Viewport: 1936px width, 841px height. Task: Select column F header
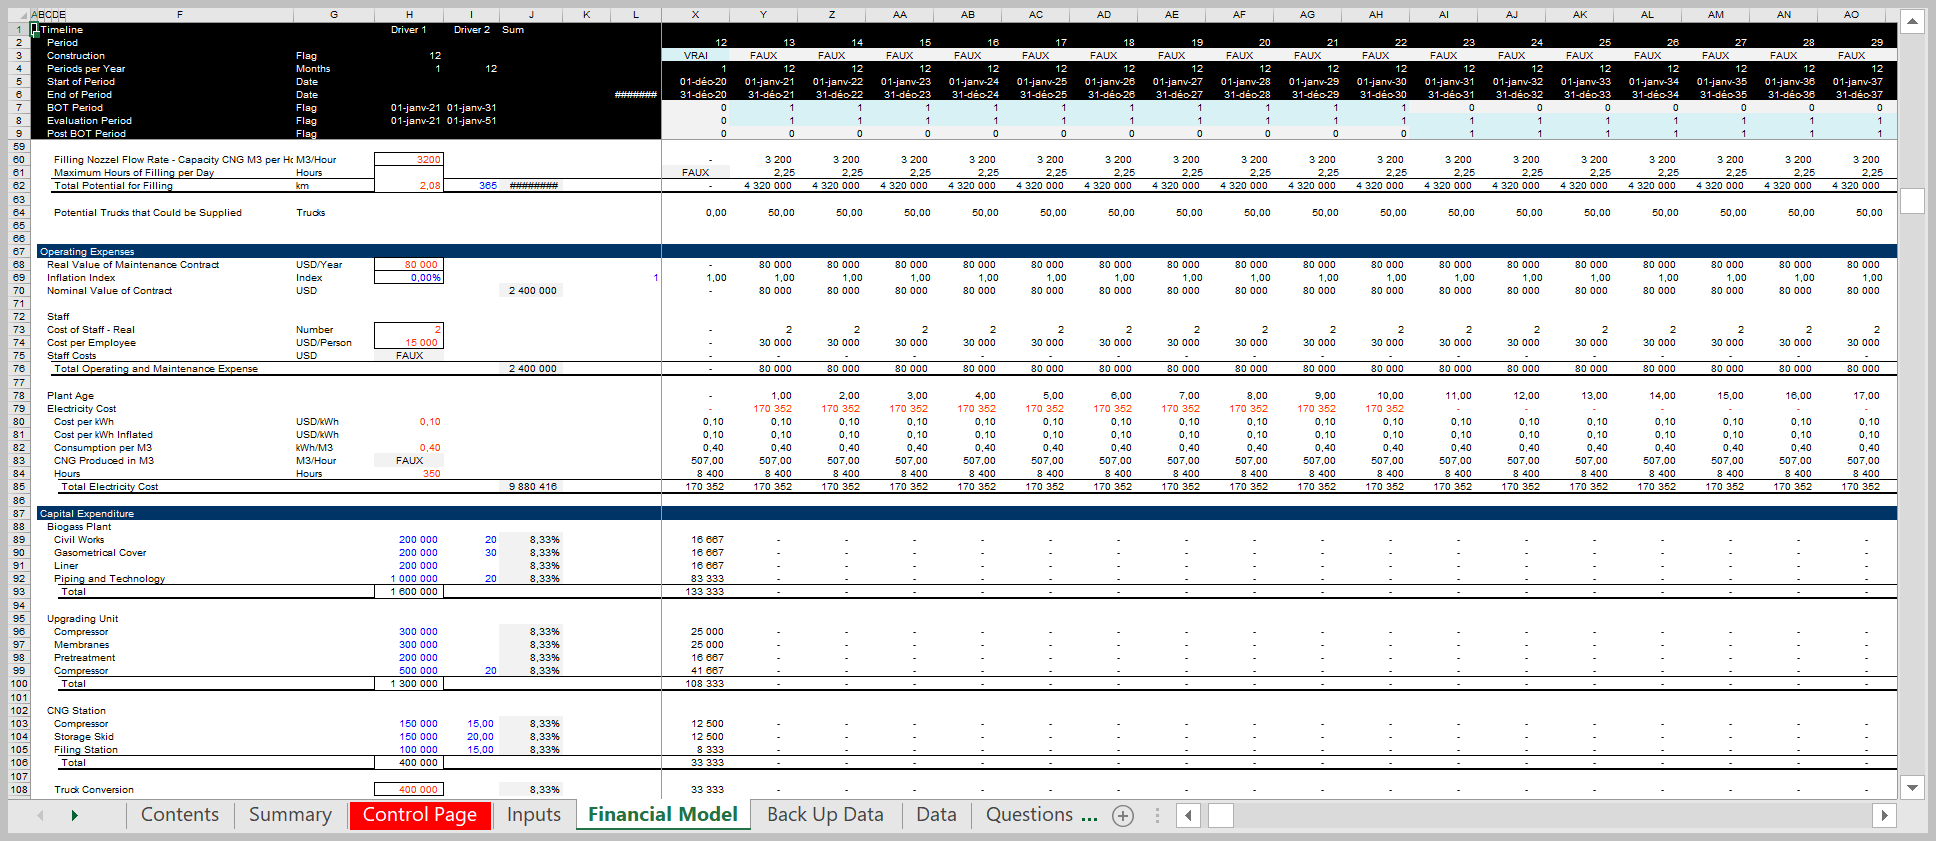180,15
